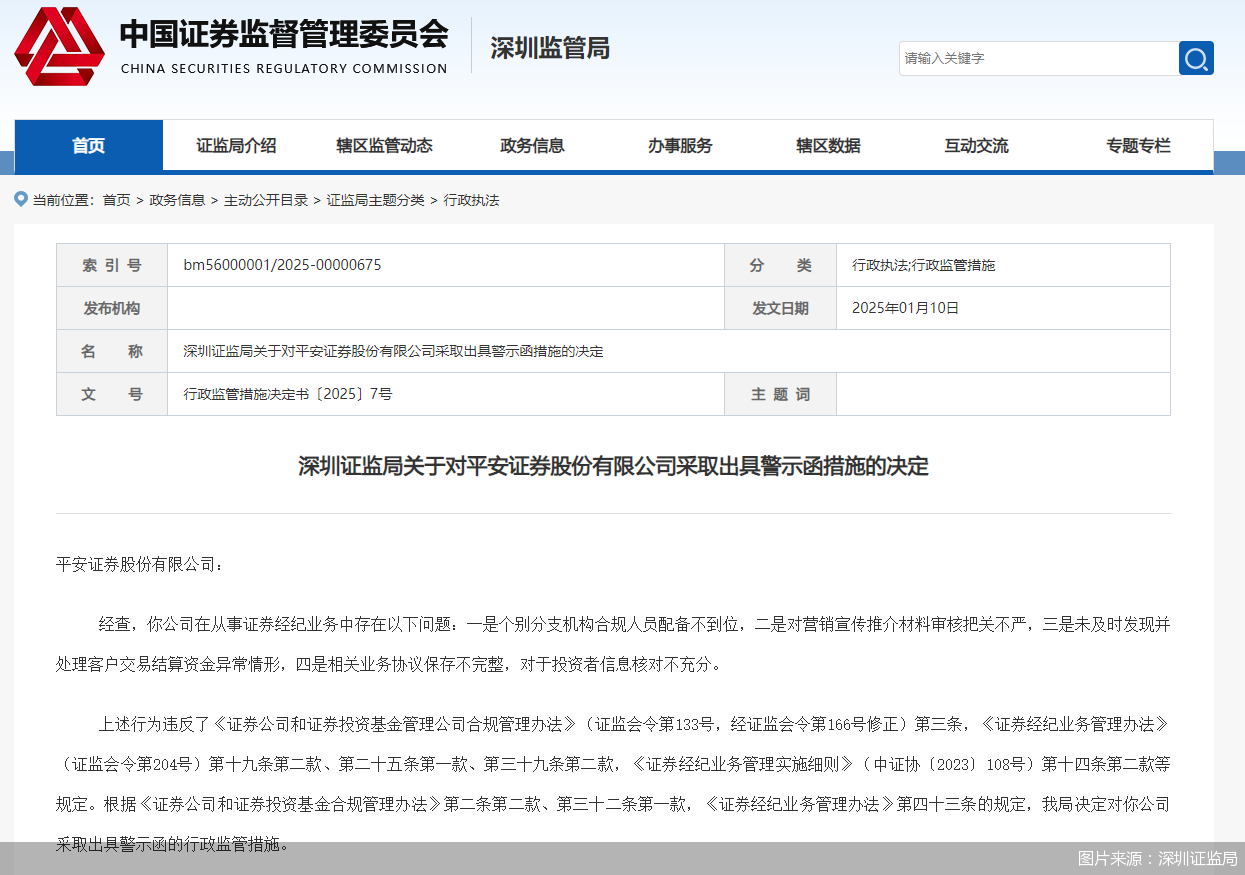Open the 办事服务 navigation item
1245x875 pixels.
[680, 146]
